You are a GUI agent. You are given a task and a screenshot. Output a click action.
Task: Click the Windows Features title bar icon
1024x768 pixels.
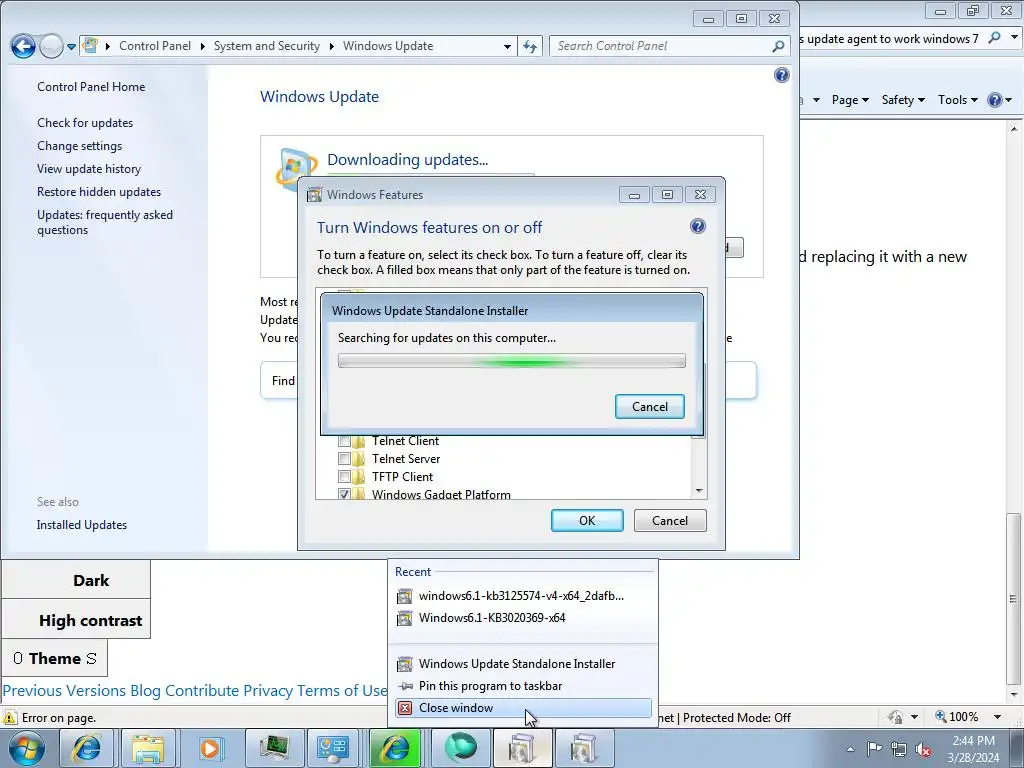pos(315,195)
